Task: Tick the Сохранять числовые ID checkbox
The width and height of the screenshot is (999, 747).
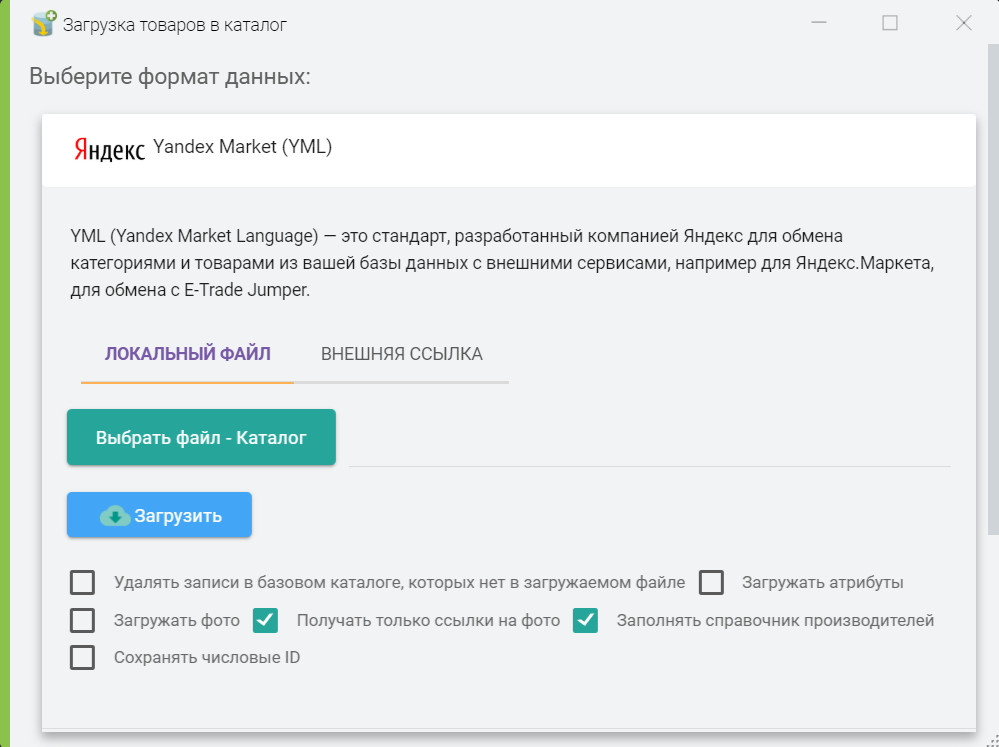Action: click(83, 658)
